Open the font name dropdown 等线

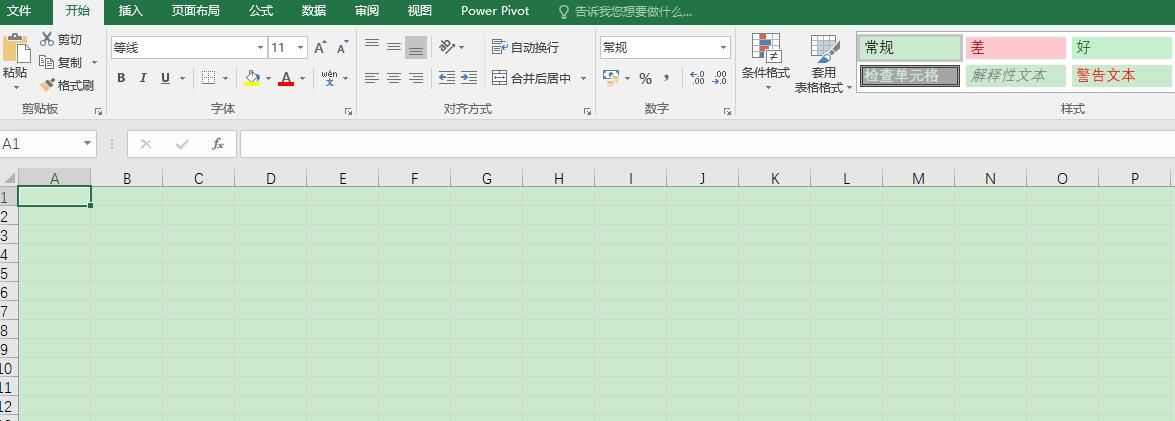[x=260, y=48]
